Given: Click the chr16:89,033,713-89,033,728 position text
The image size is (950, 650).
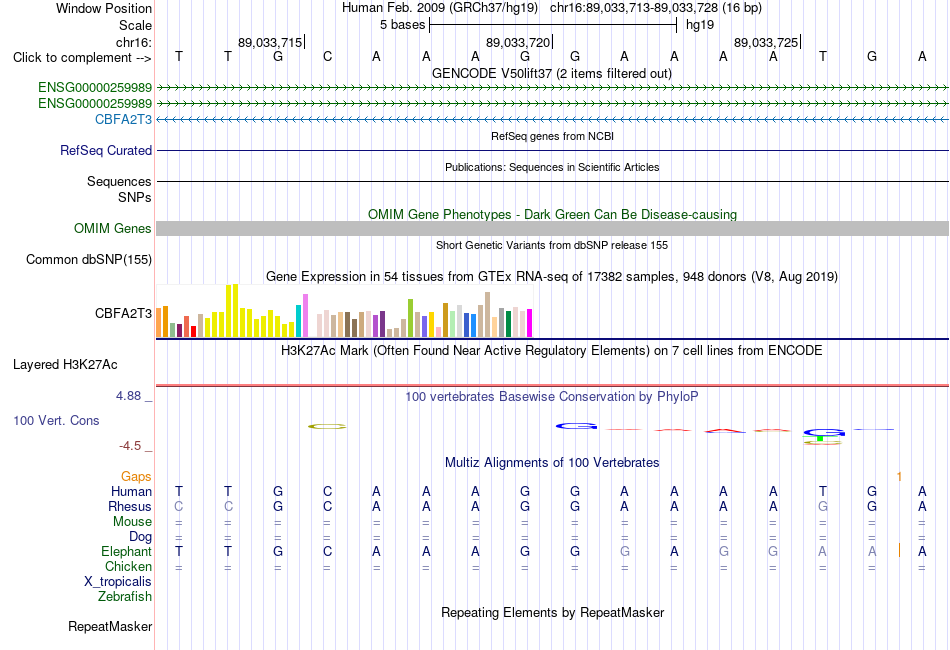Looking at the screenshot, I should click(634, 8).
